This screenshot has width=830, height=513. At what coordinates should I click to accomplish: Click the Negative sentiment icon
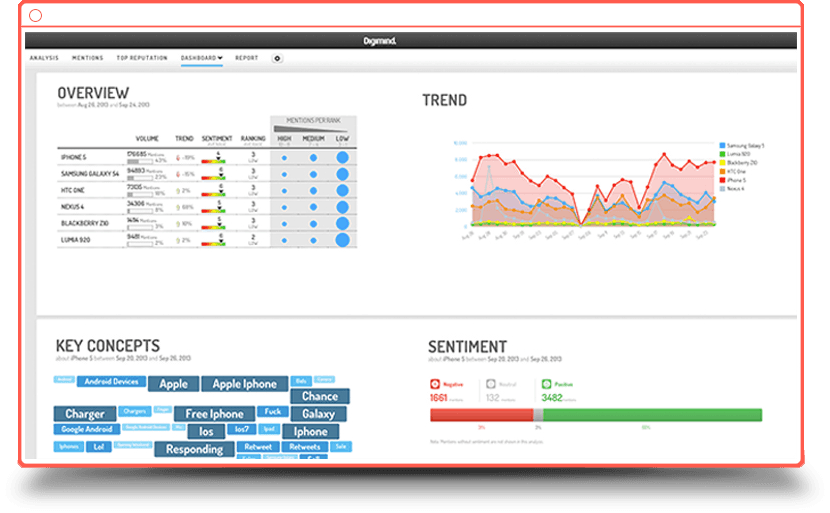pos(435,384)
